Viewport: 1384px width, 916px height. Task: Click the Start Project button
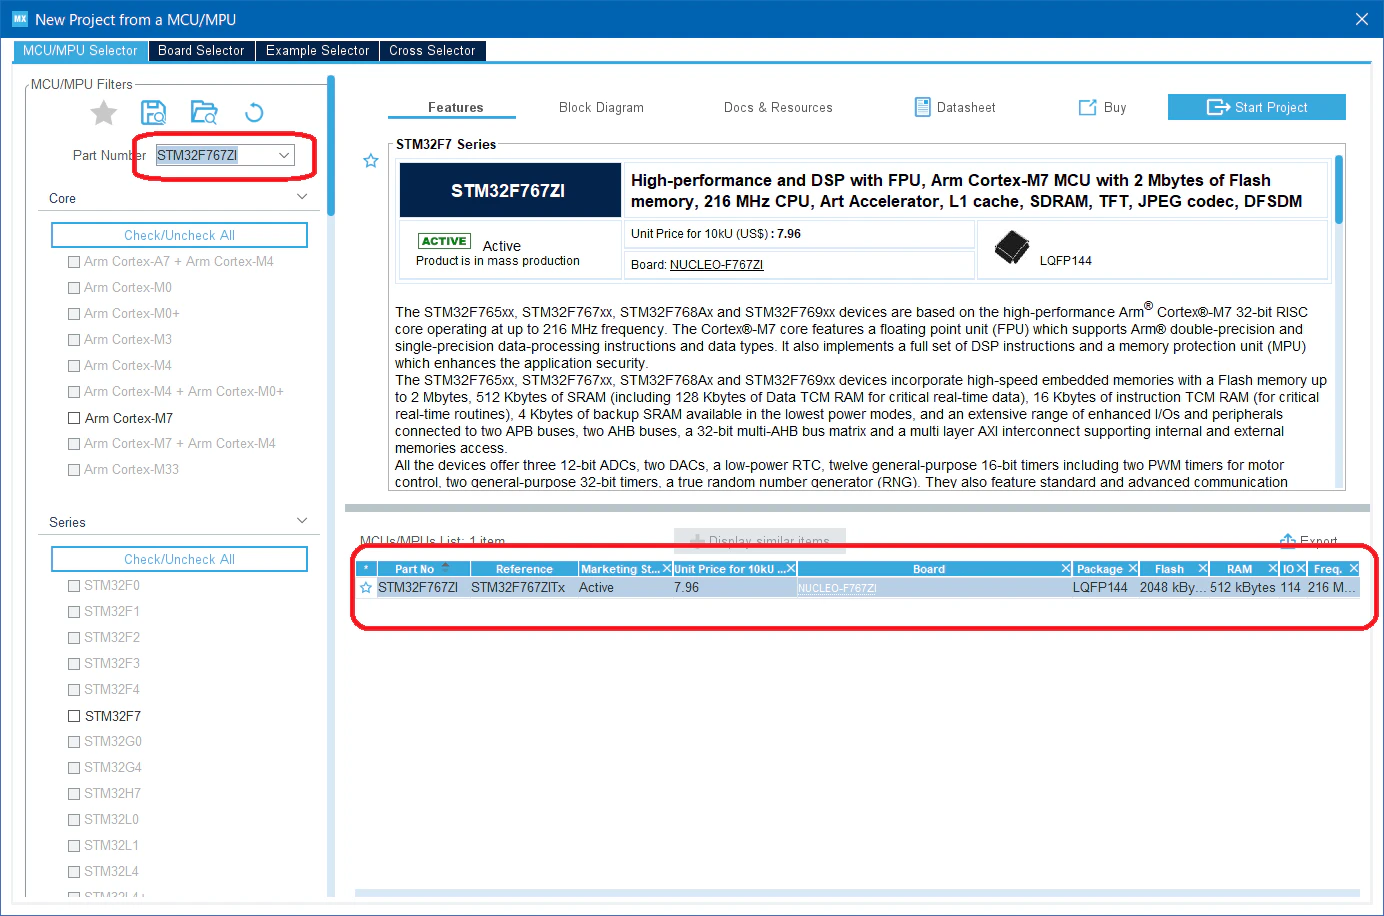coord(1257,107)
